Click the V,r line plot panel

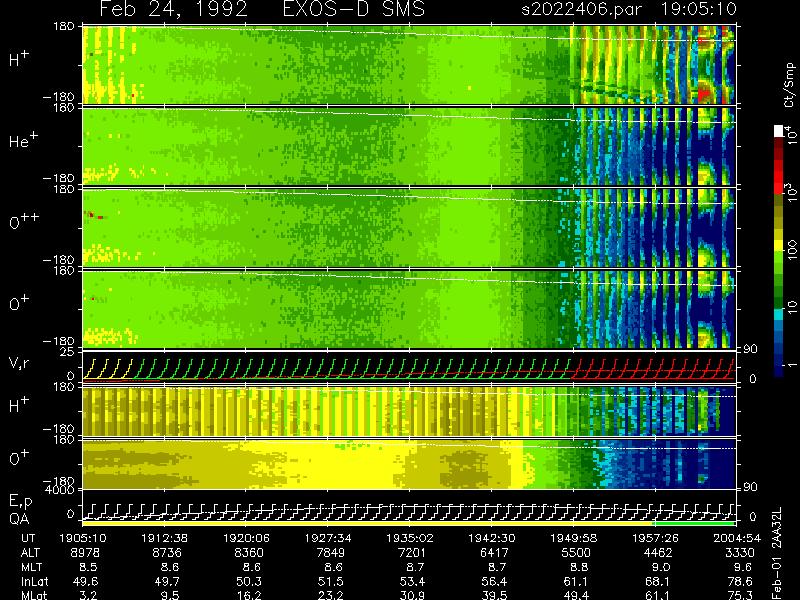tap(410, 367)
